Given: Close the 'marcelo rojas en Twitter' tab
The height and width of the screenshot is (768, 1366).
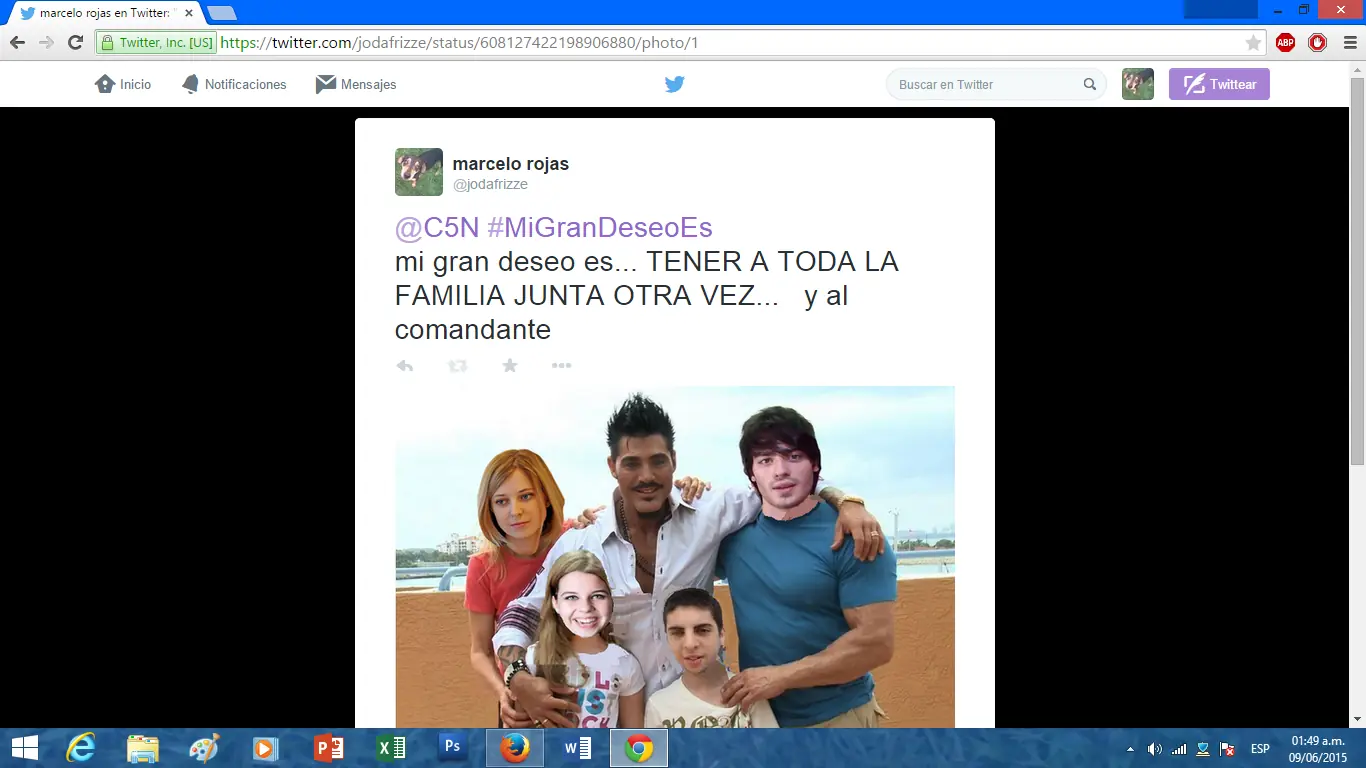Looking at the screenshot, I should coord(189,13).
